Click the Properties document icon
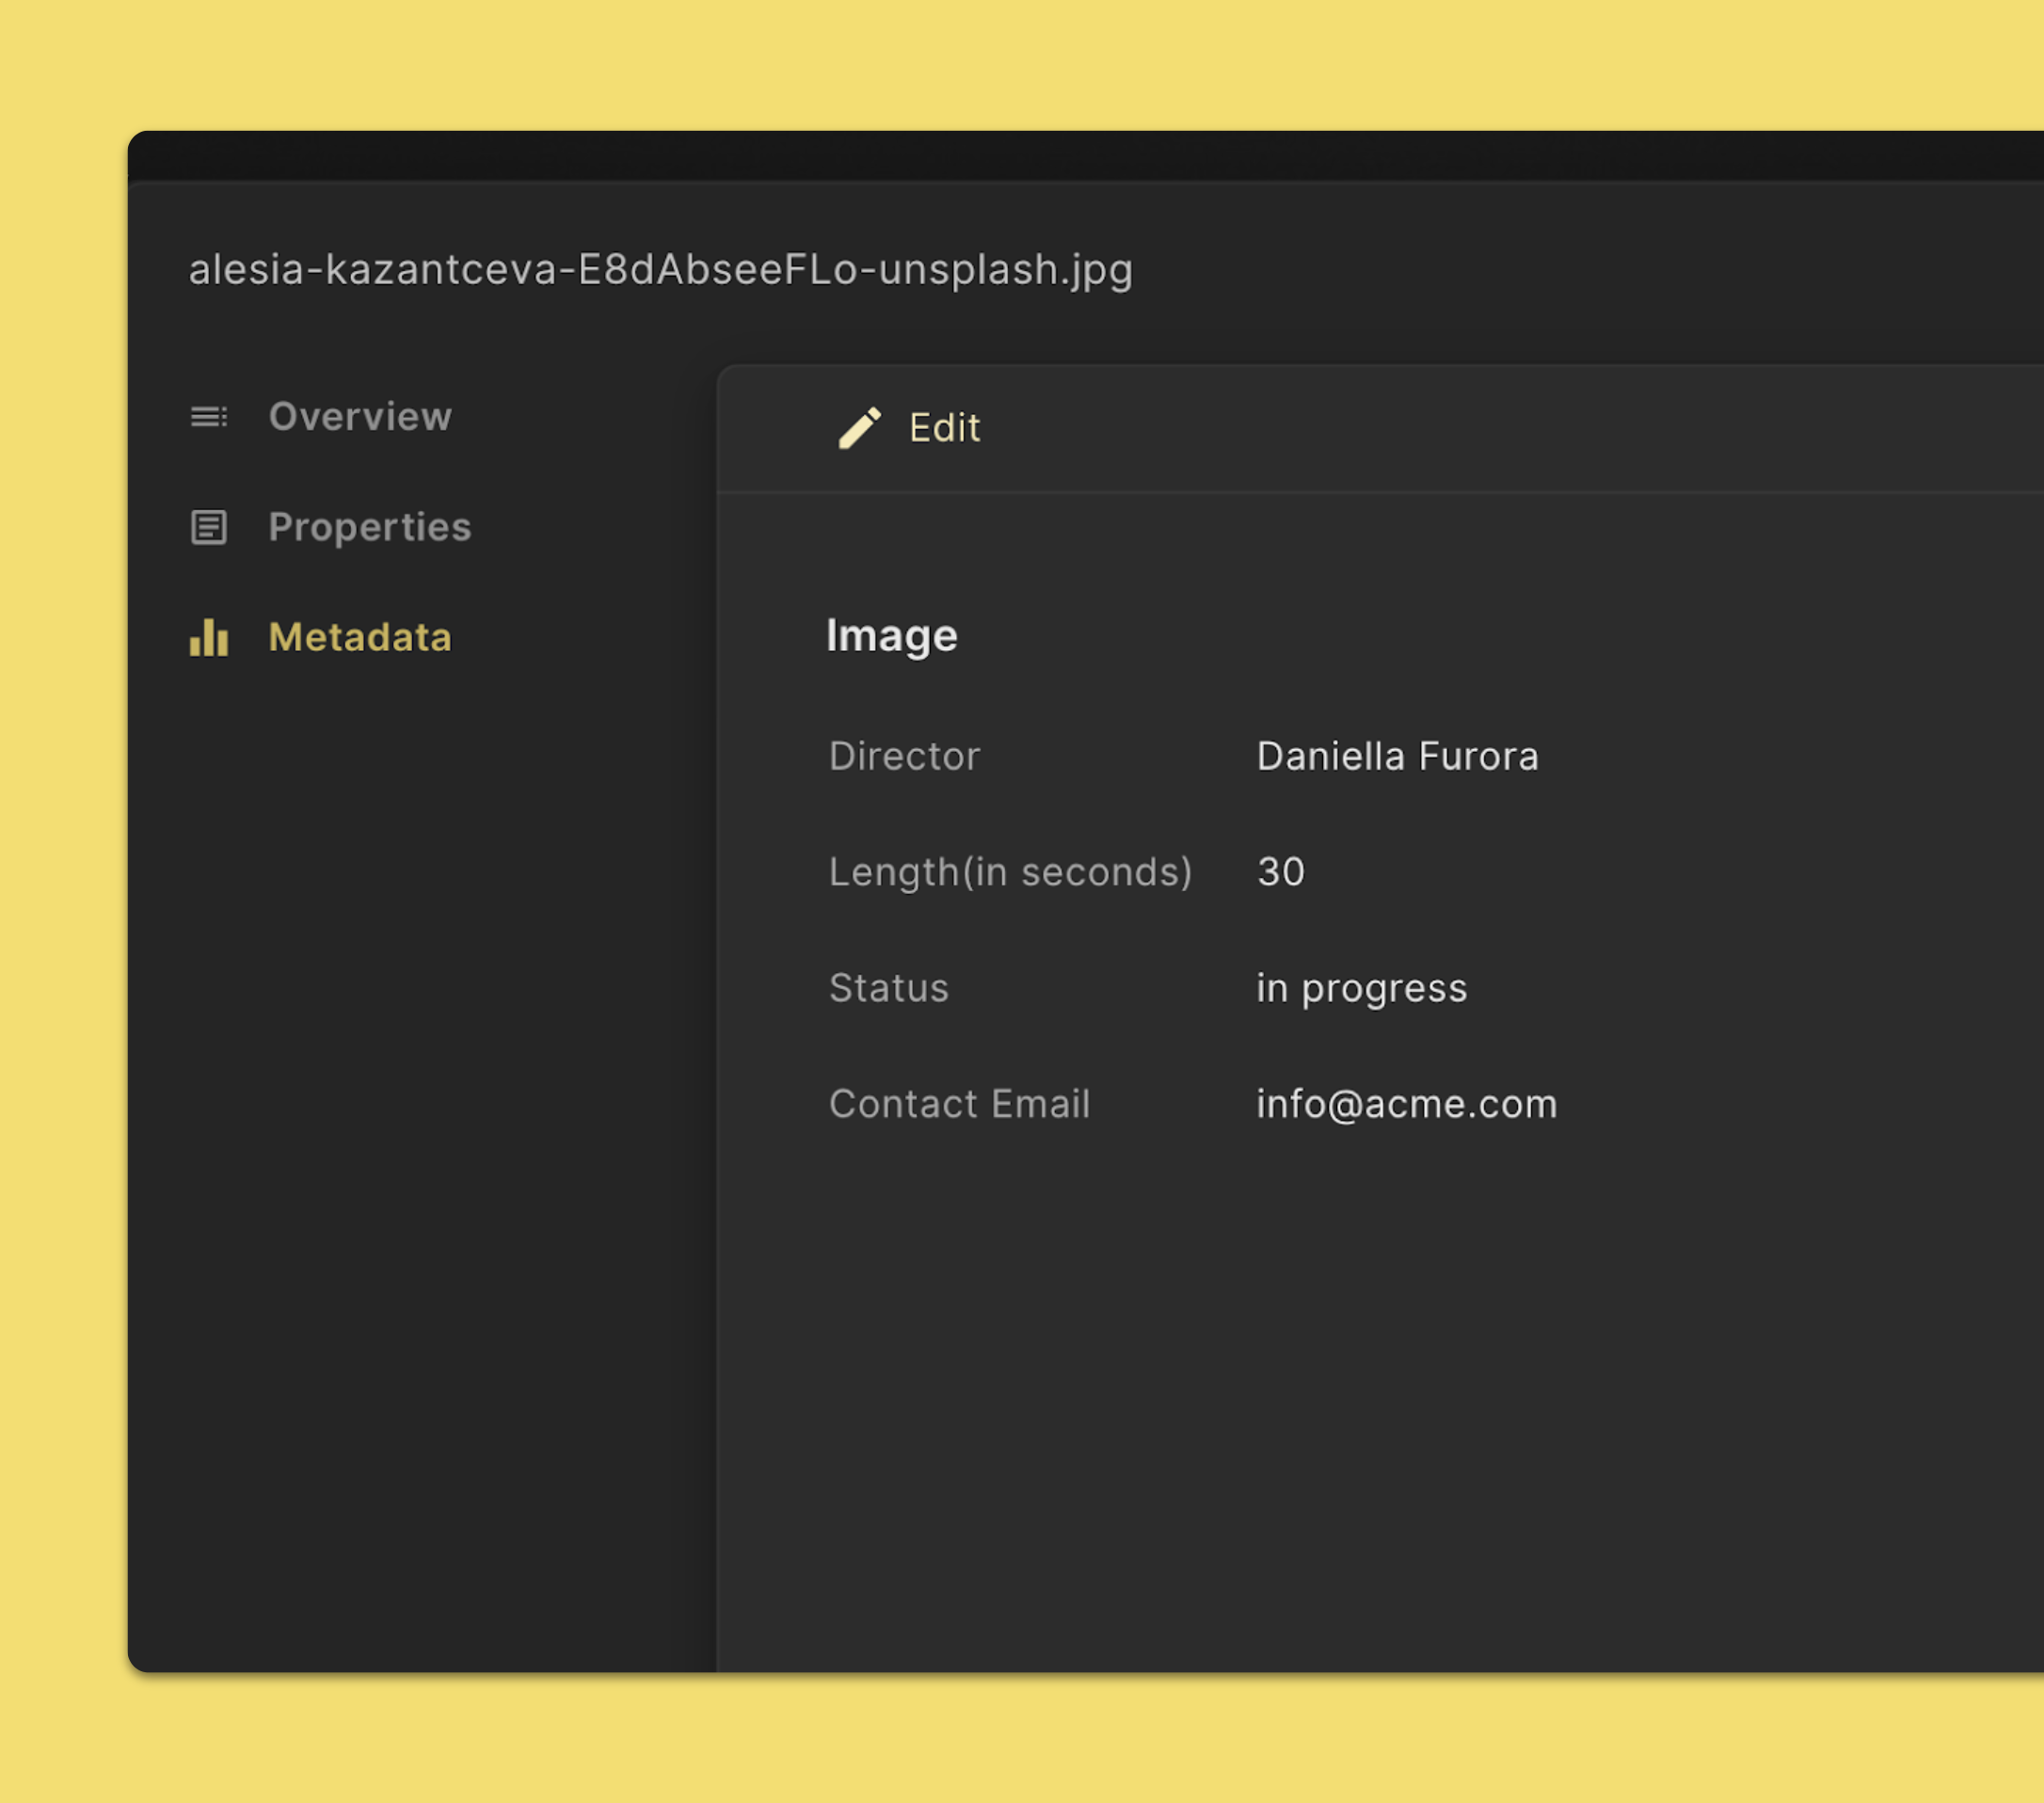This screenshot has height=1803, width=2044. point(209,527)
